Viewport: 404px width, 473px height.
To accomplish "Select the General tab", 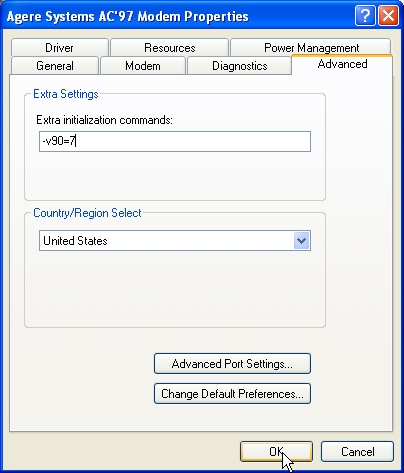I will 55,66.
